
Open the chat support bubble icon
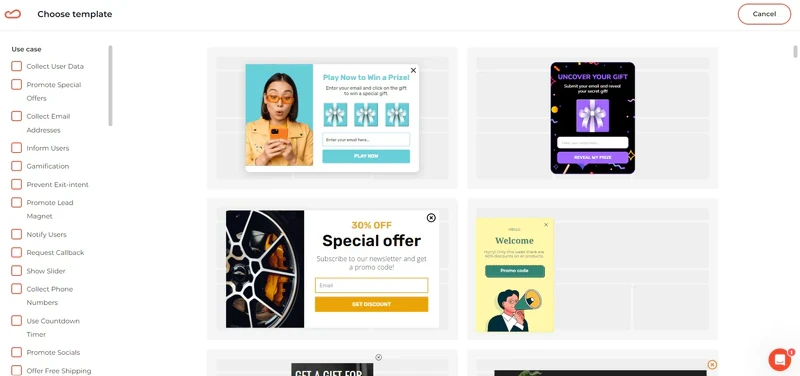coord(780,360)
